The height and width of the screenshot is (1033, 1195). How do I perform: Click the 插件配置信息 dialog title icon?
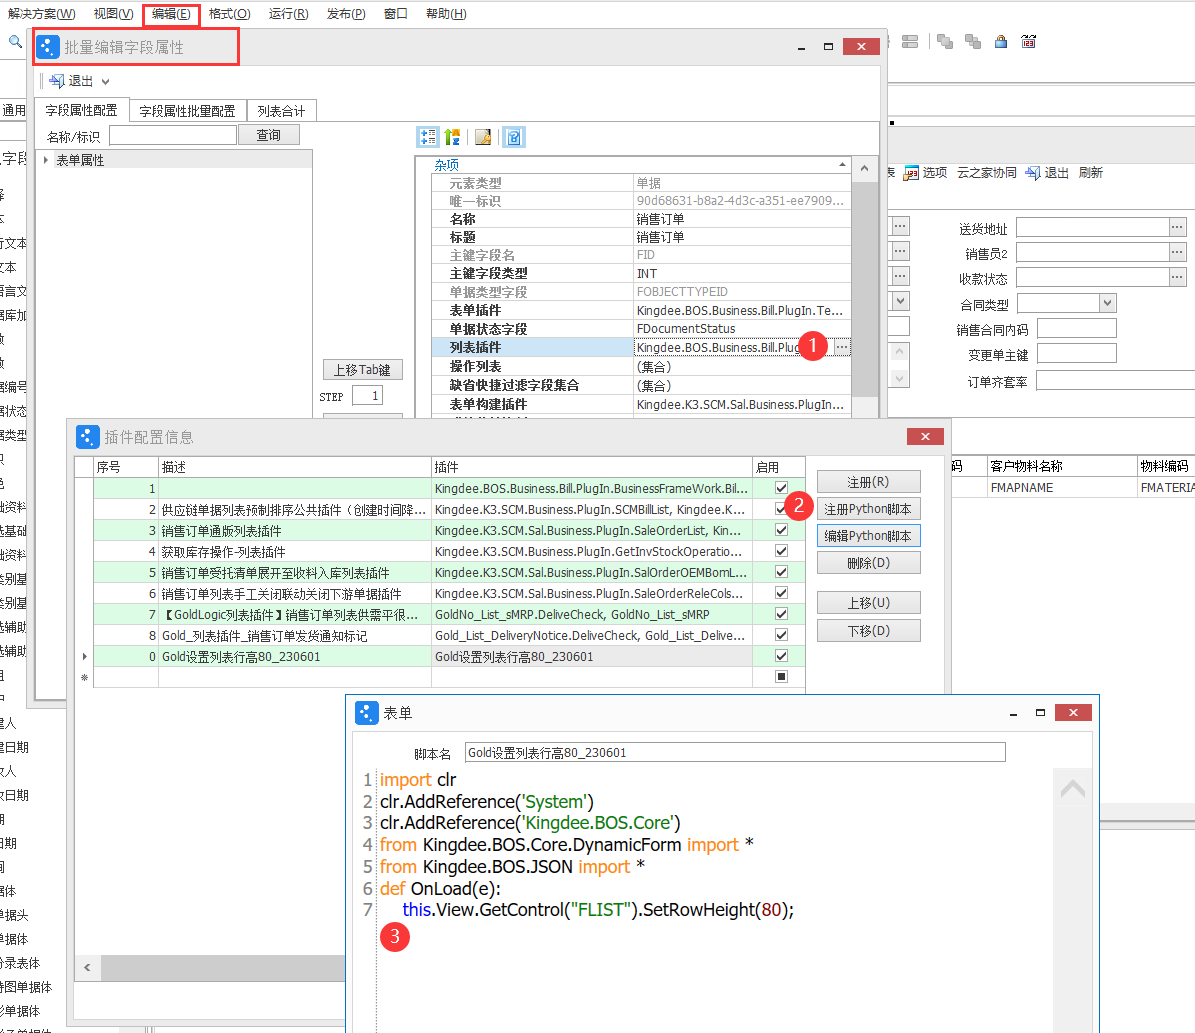88,437
